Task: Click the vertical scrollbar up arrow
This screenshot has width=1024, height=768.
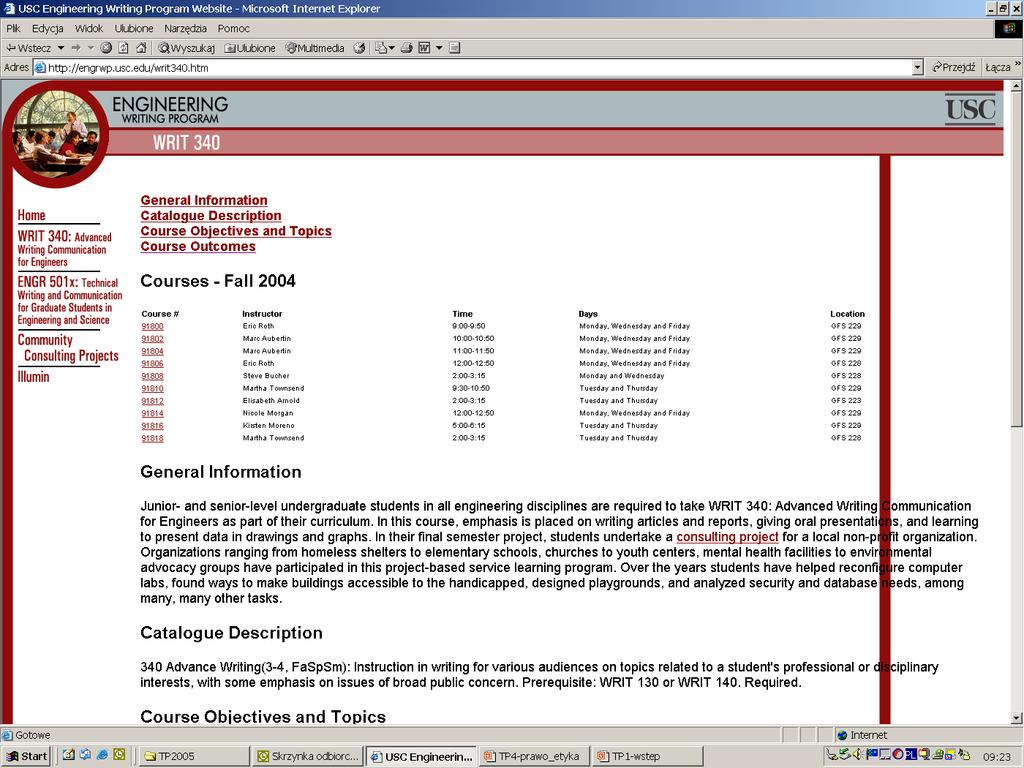Action: pos(1016,86)
